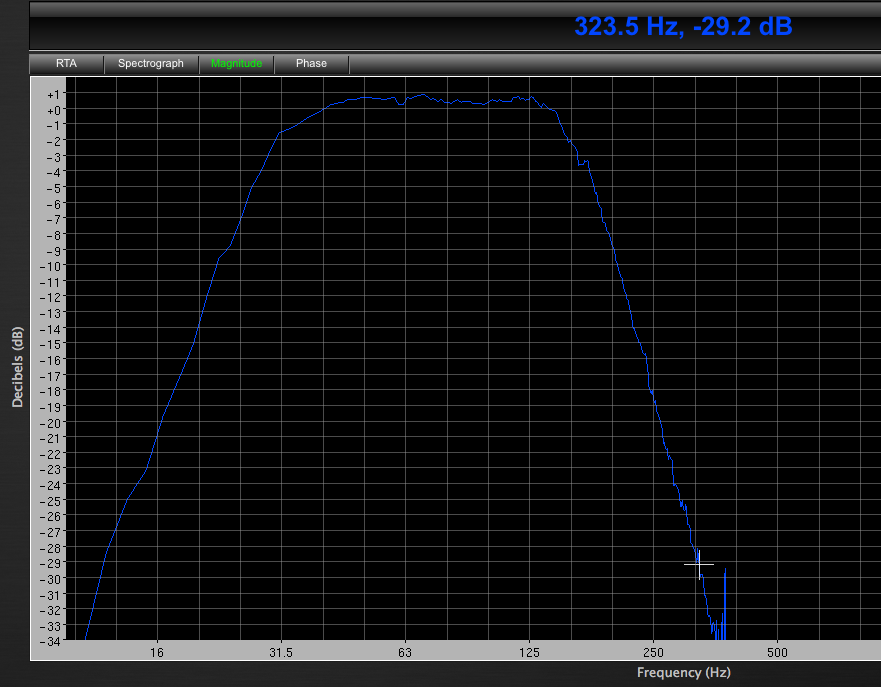Screen dimensions: 881x687
Task: Click the -34 decibel axis label
Action: [x=51, y=641]
